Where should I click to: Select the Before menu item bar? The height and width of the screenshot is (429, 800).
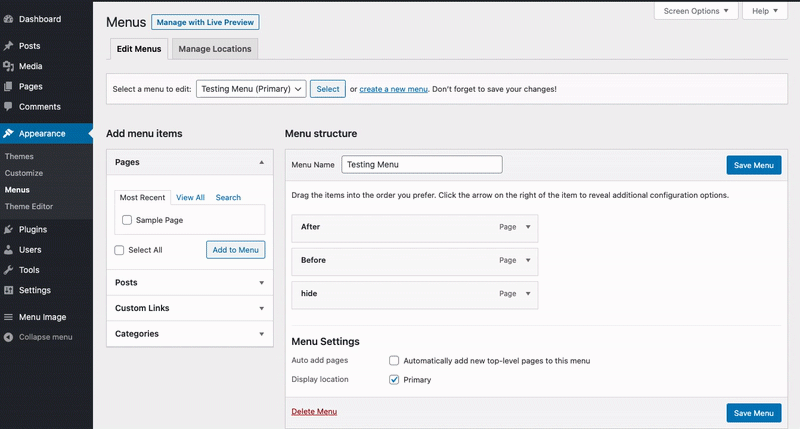coord(415,261)
